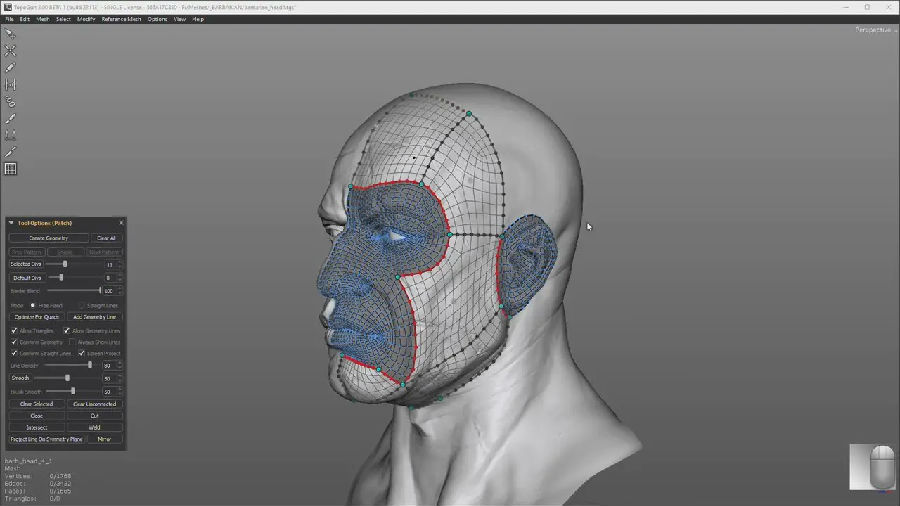Select the Bridge tool icon
This screenshot has width=900, height=506.
[11, 84]
